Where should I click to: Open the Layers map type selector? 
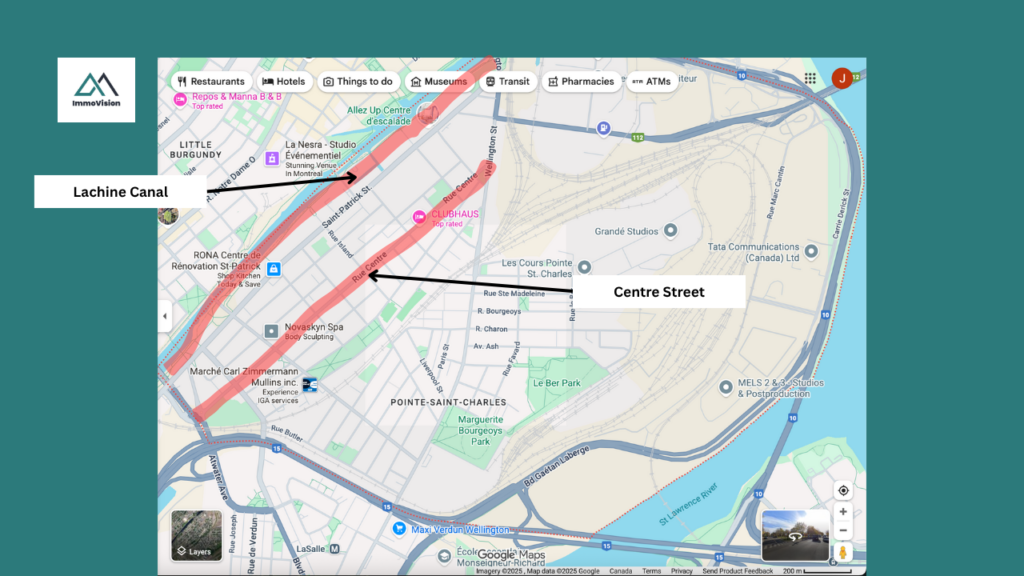tap(196, 535)
